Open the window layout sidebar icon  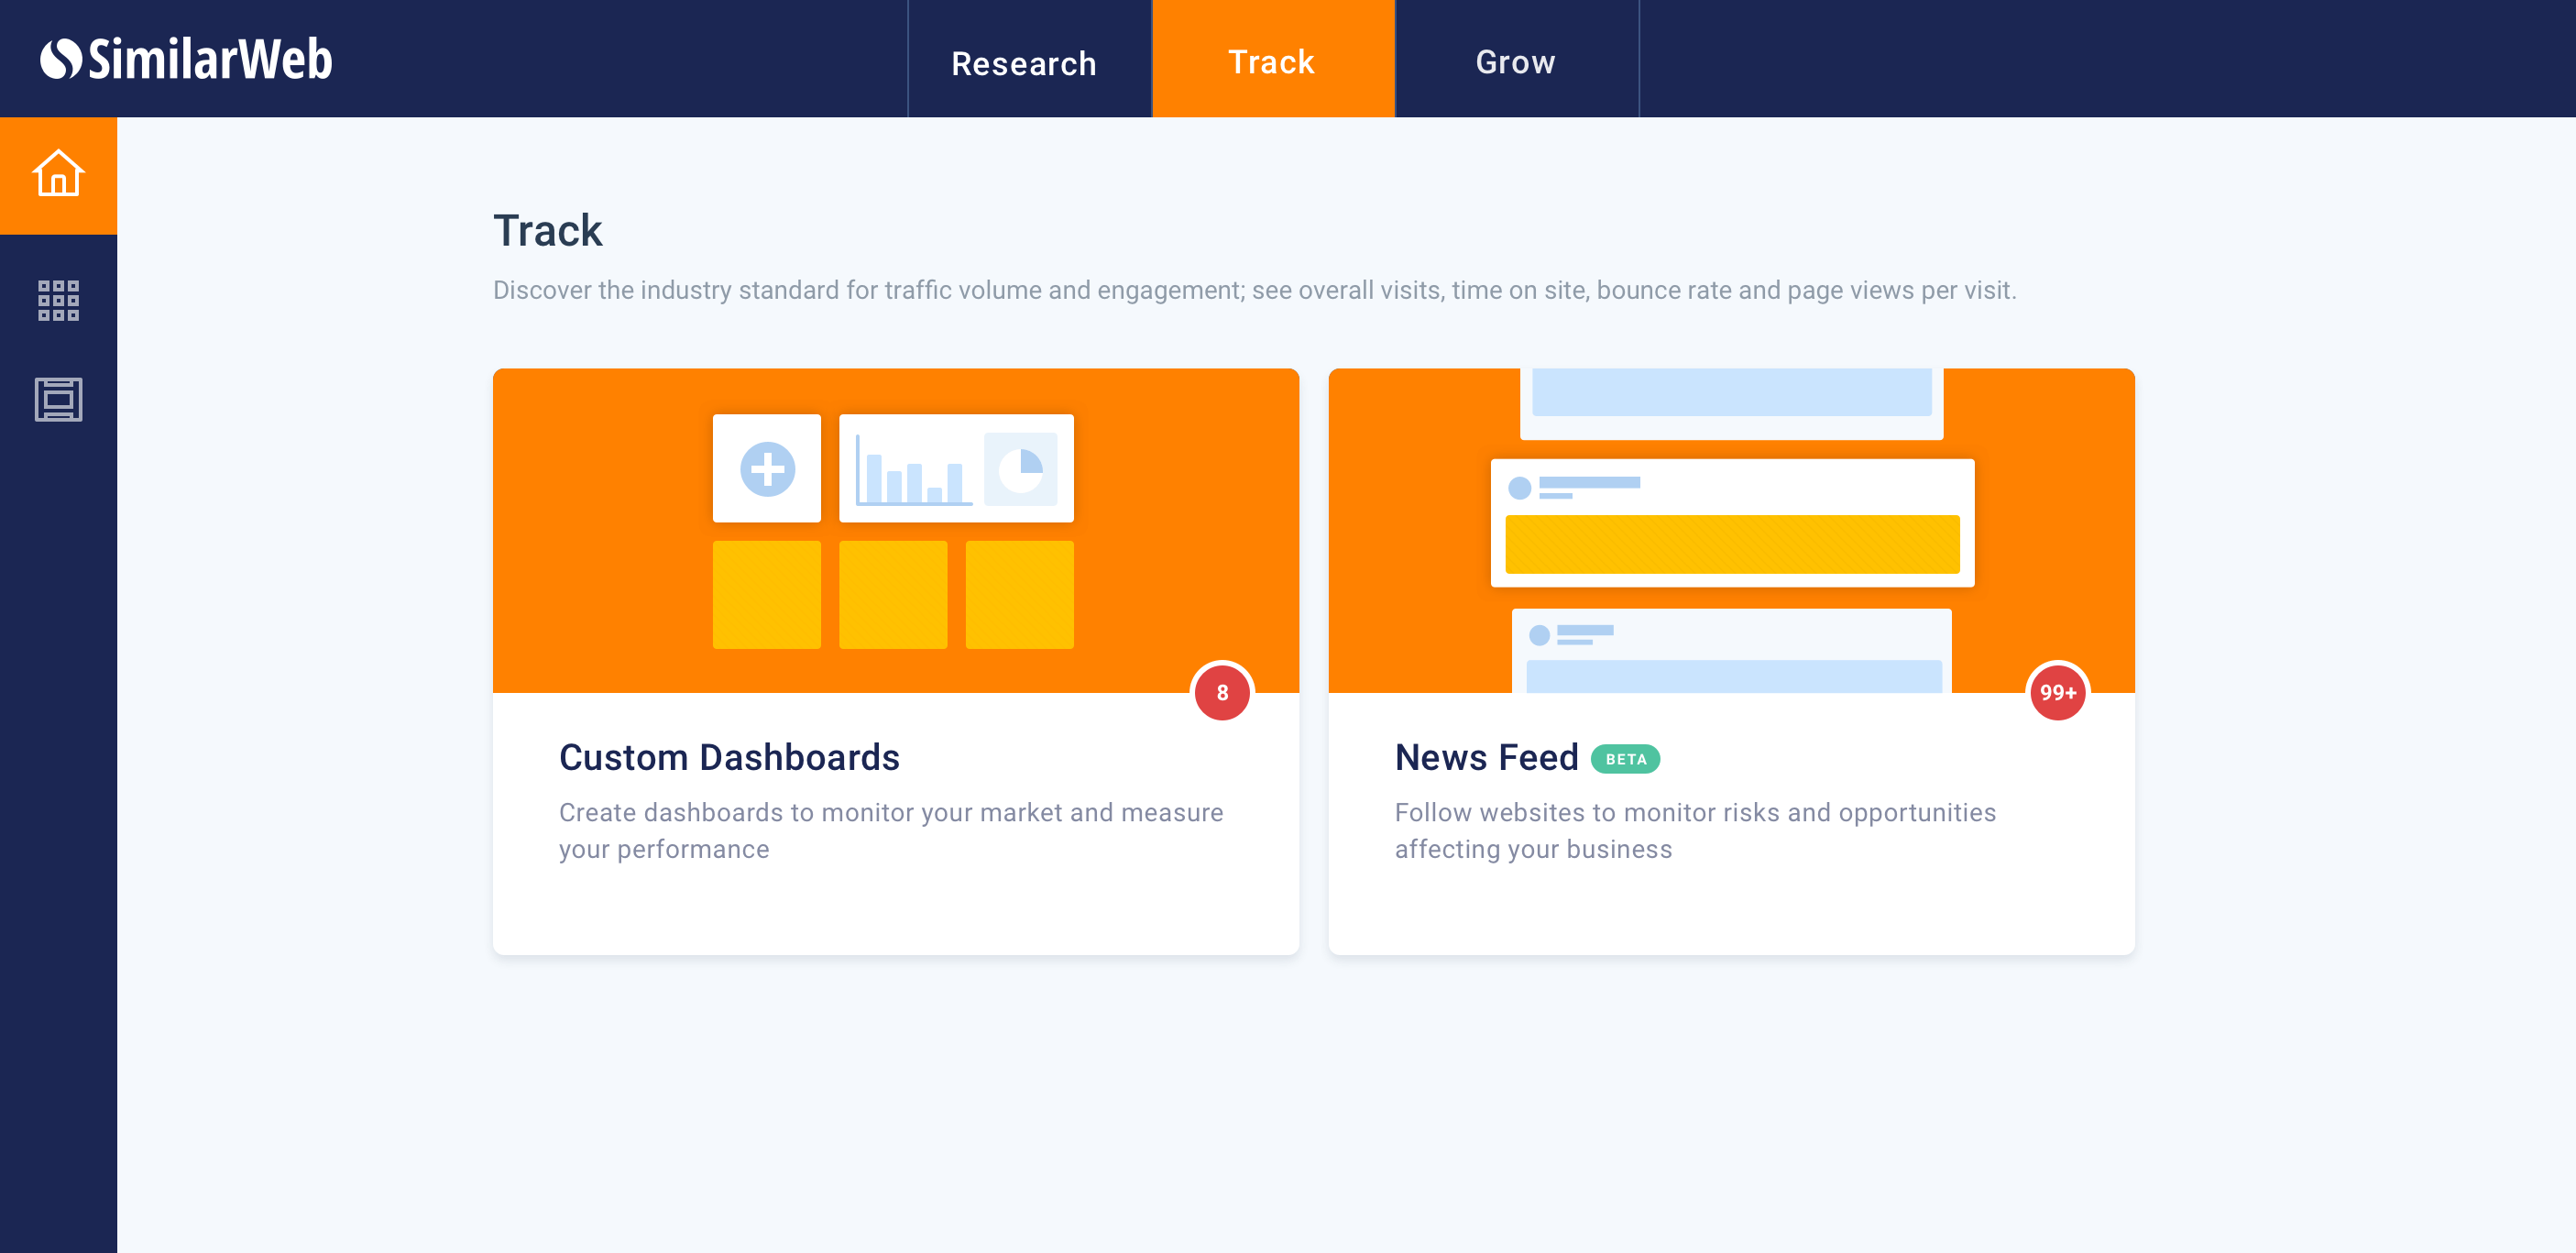58,399
